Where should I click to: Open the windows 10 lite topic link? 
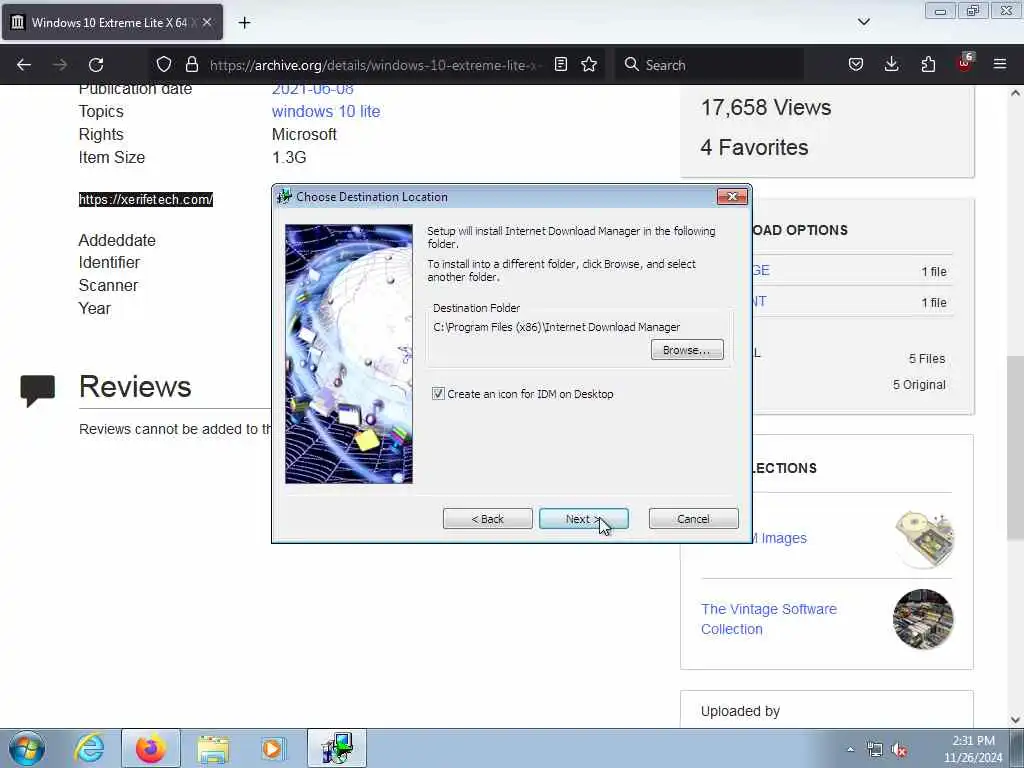click(x=326, y=112)
